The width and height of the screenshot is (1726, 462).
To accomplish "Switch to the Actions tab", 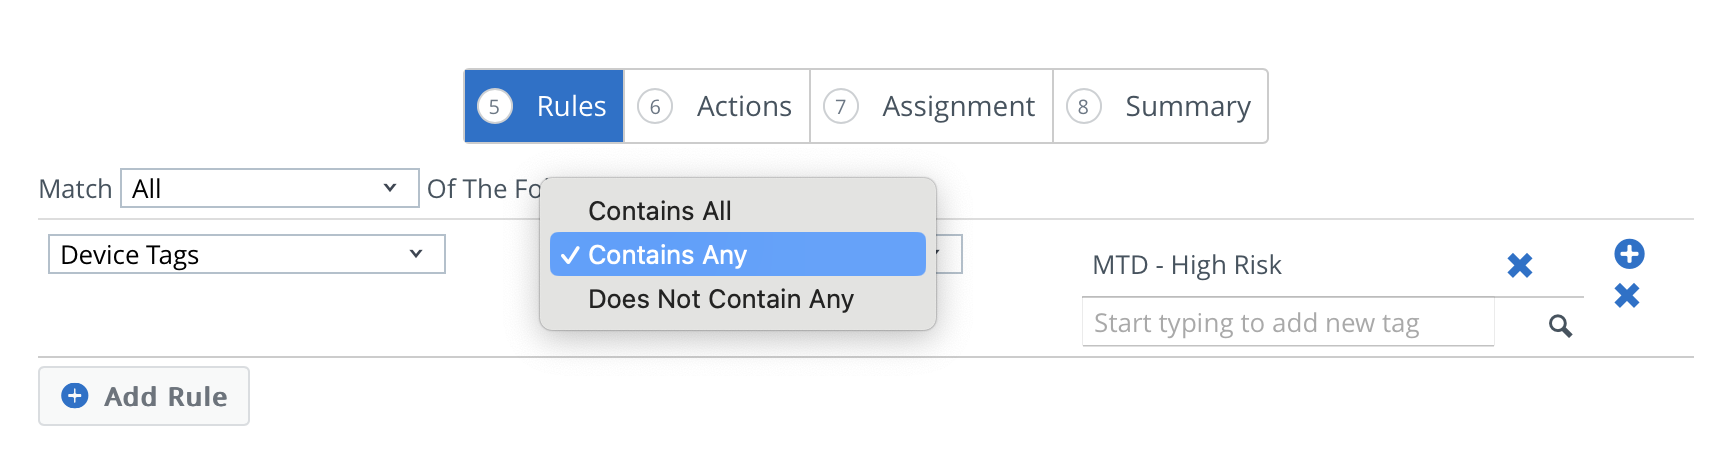I will (717, 106).
